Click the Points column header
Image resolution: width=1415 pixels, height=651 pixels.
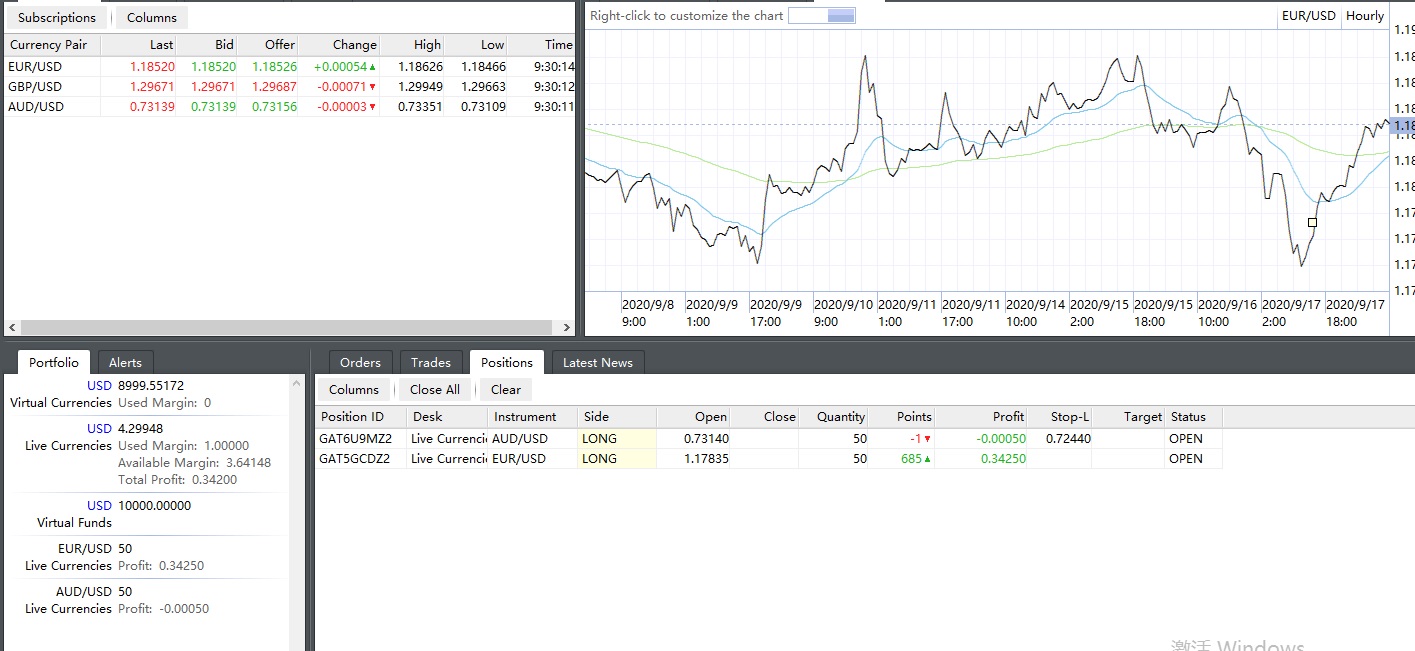[902, 417]
